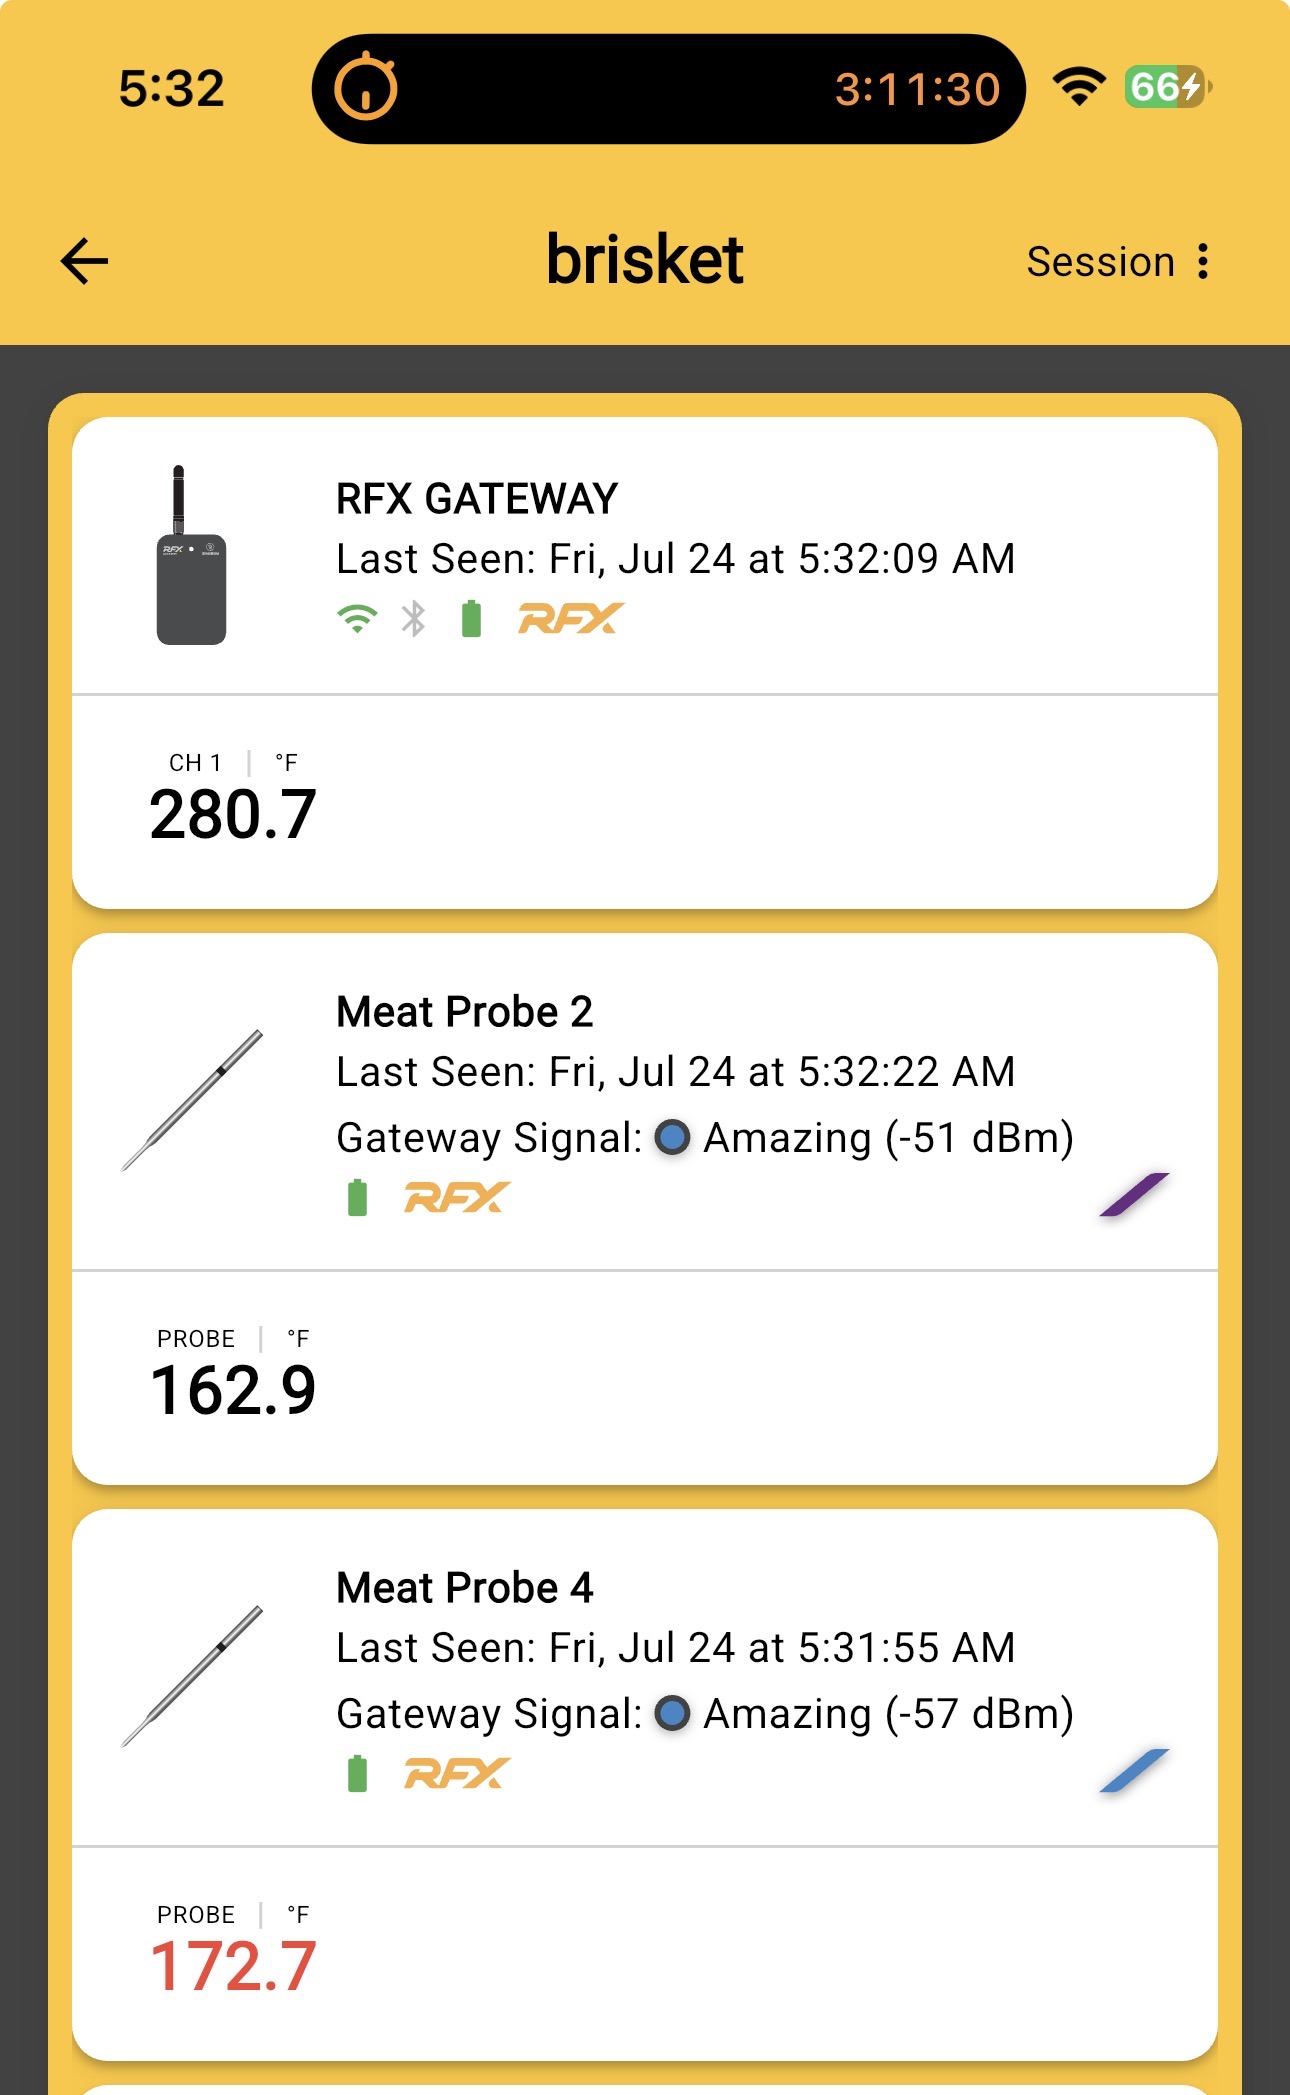This screenshot has height=2095, width=1290.
Task: Tap the RFX logo on gateway card
Action: (571, 619)
